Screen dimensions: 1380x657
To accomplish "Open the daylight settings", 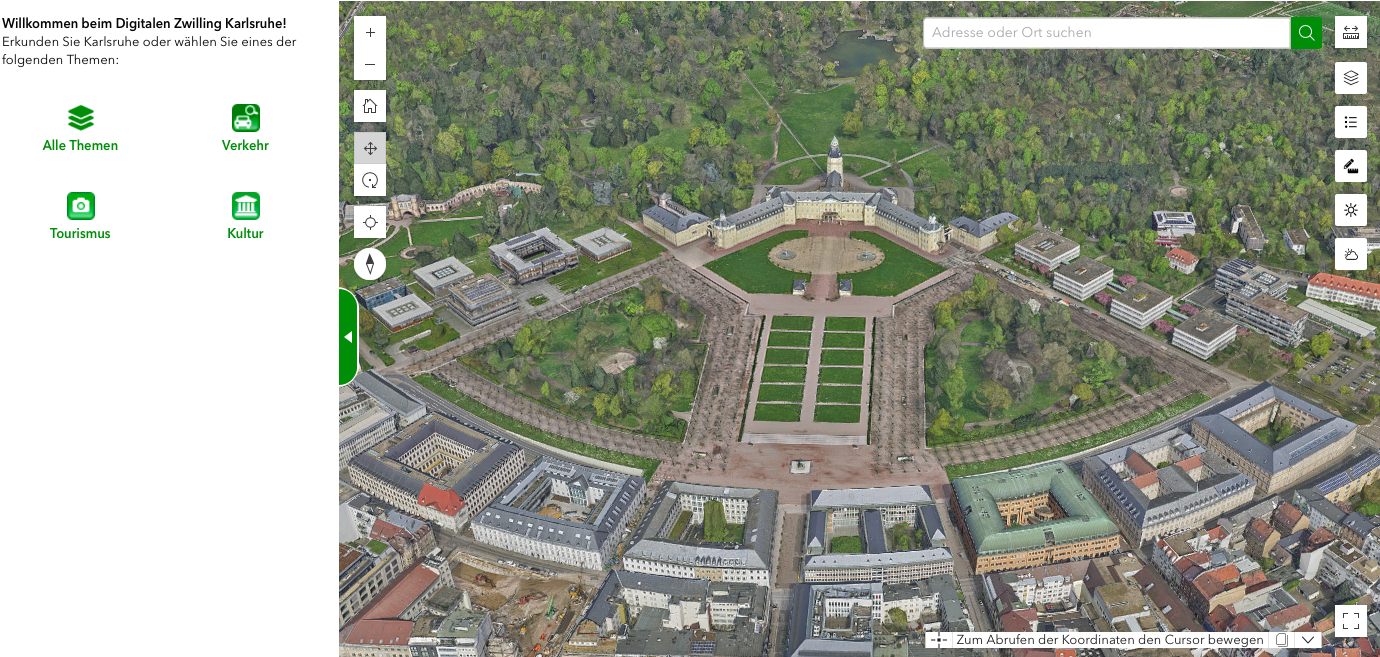I will pyautogui.click(x=1350, y=210).
